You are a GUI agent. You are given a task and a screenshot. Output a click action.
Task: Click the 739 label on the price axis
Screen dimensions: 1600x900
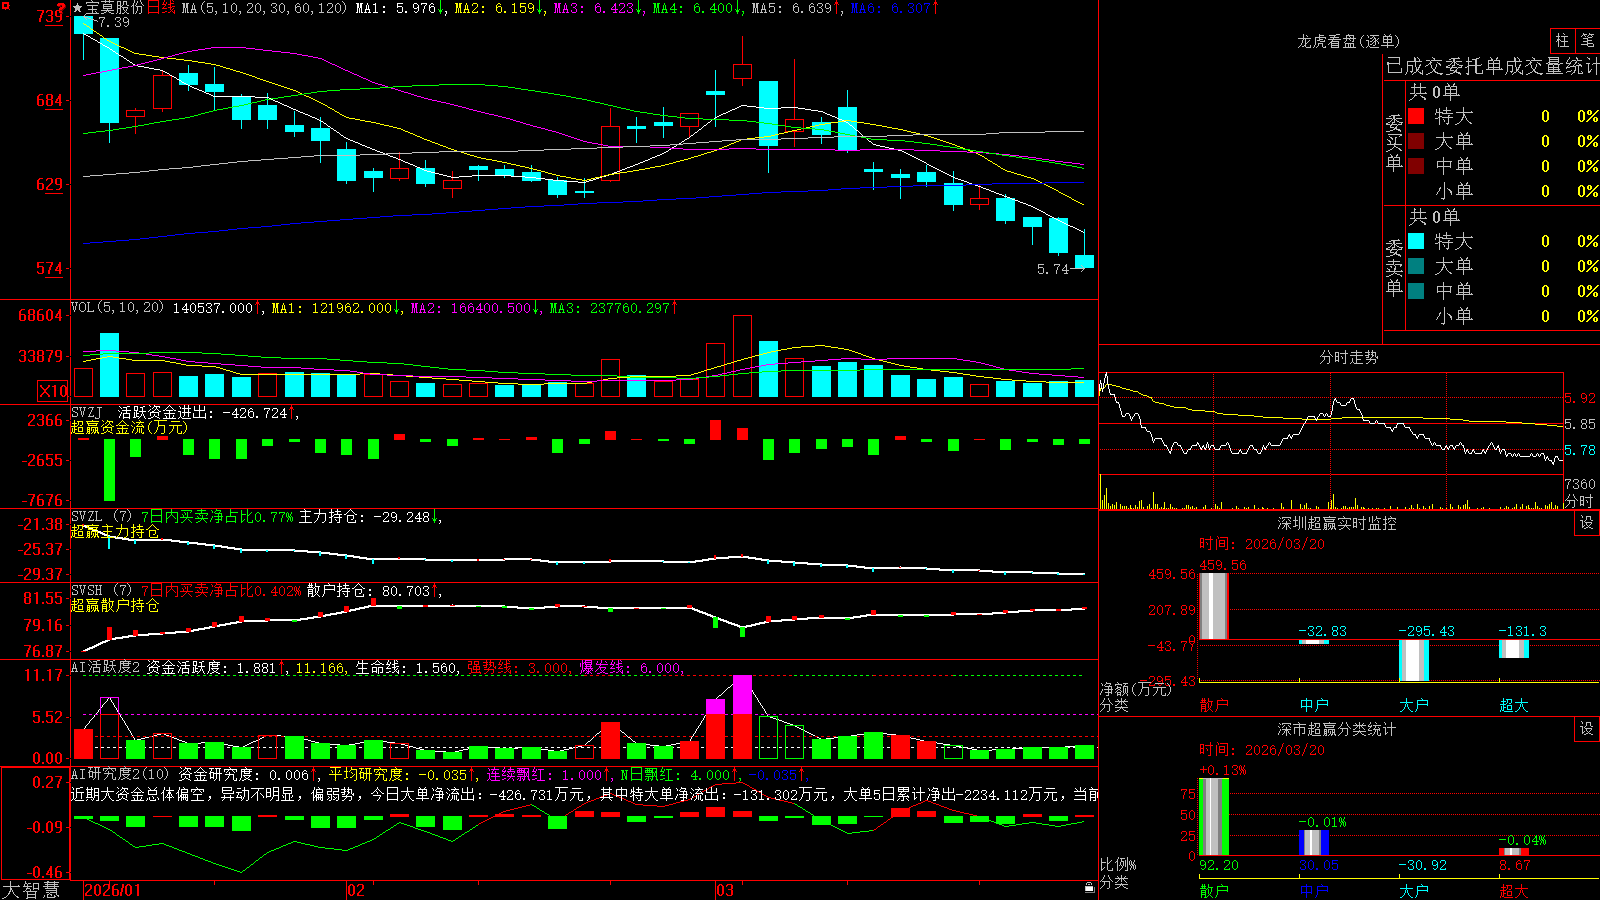[50, 16]
